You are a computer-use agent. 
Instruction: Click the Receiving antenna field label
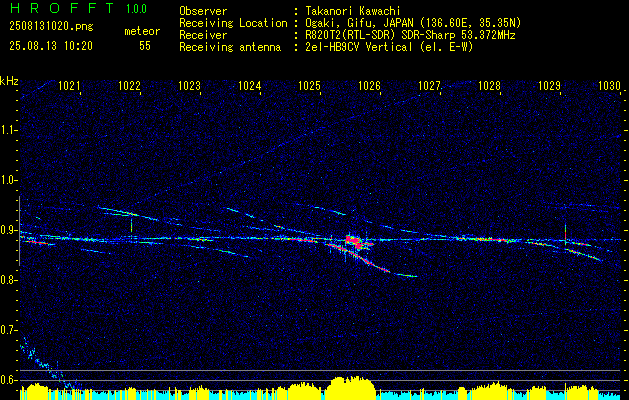[230, 47]
